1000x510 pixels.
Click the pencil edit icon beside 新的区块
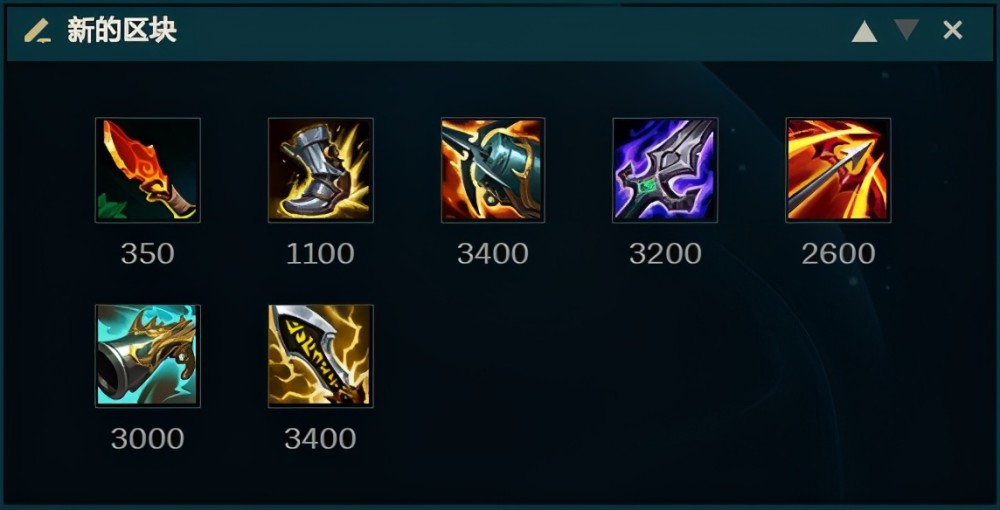[x=37, y=31]
